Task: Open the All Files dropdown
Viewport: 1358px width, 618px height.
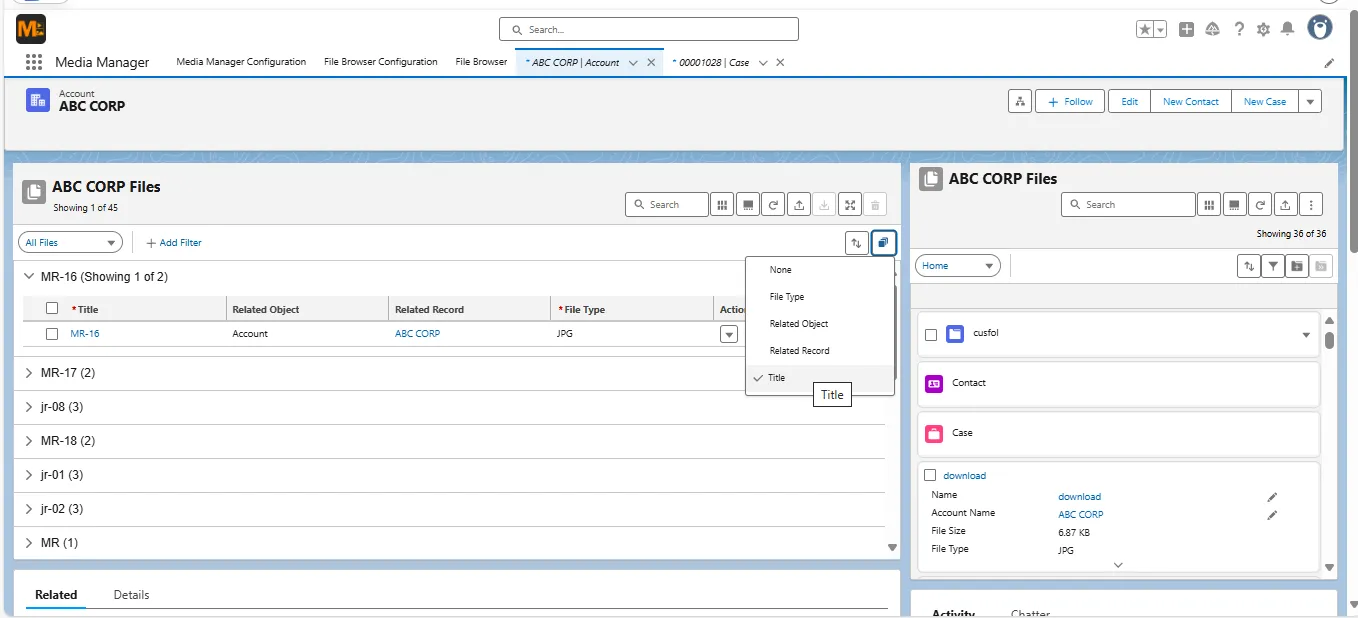Action: [70, 242]
